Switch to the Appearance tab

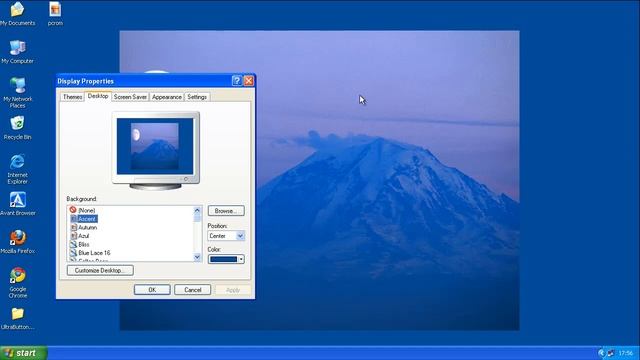[x=167, y=97]
